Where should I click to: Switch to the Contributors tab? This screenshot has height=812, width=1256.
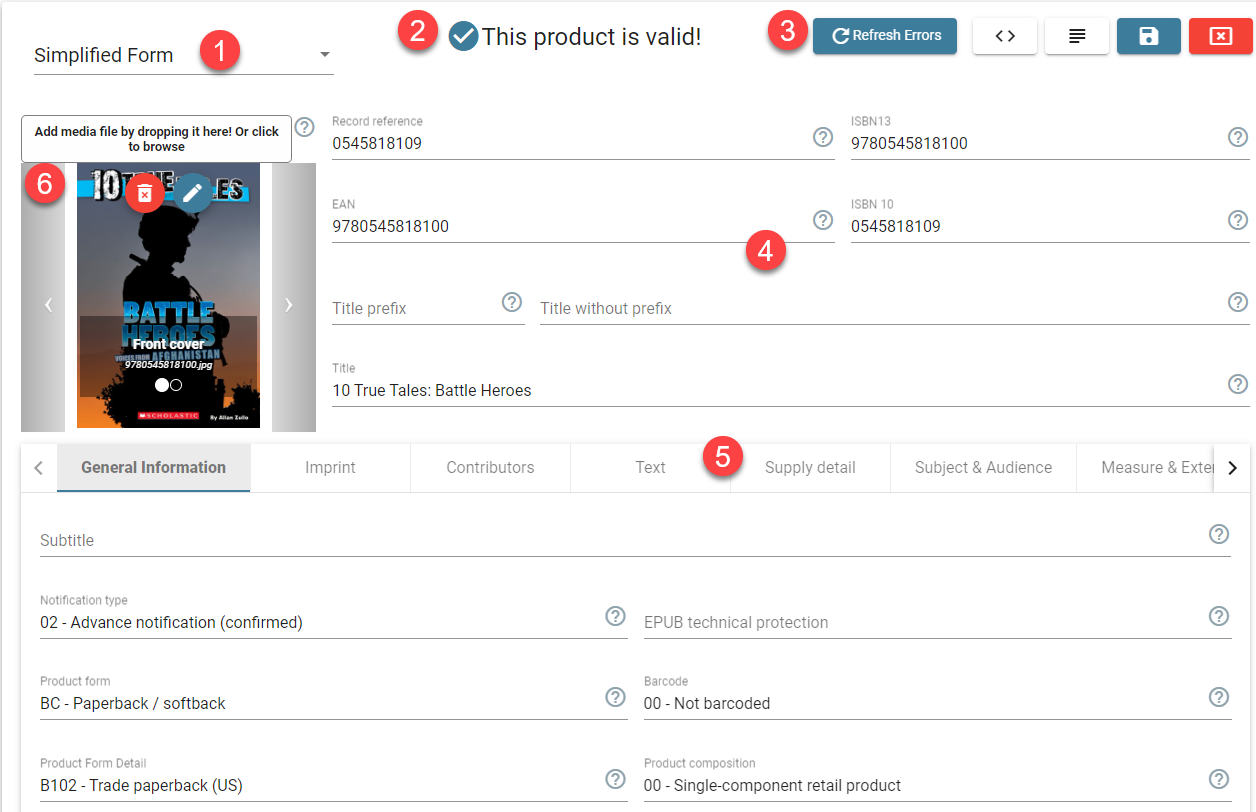pyautogui.click(x=490, y=467)
